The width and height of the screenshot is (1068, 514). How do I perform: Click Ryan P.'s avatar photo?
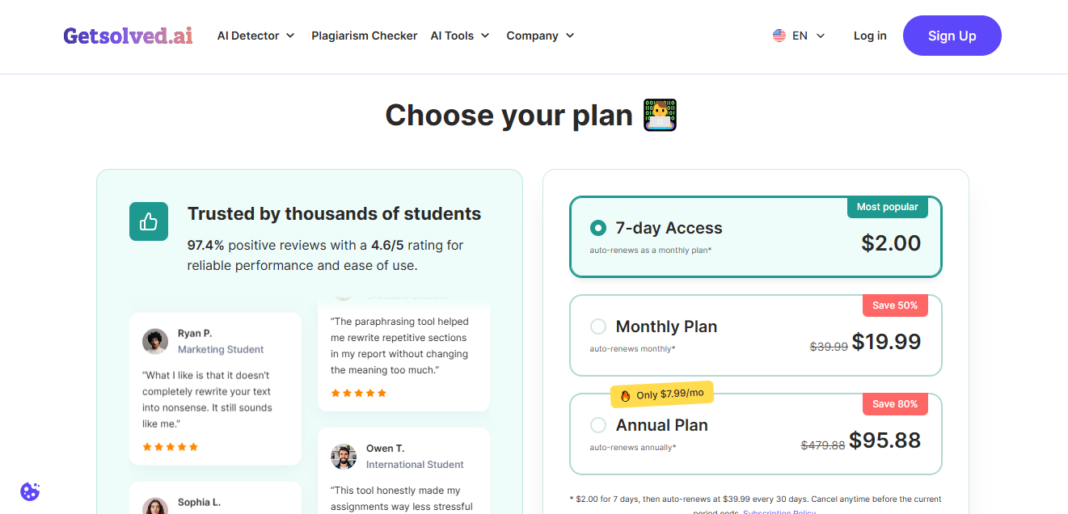tap(155, 341)
